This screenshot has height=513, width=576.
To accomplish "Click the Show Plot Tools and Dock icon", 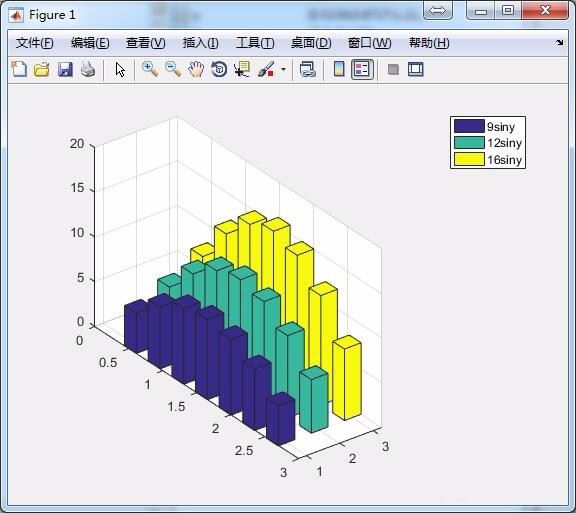I will pyautogui.click(x=416, y=69).
